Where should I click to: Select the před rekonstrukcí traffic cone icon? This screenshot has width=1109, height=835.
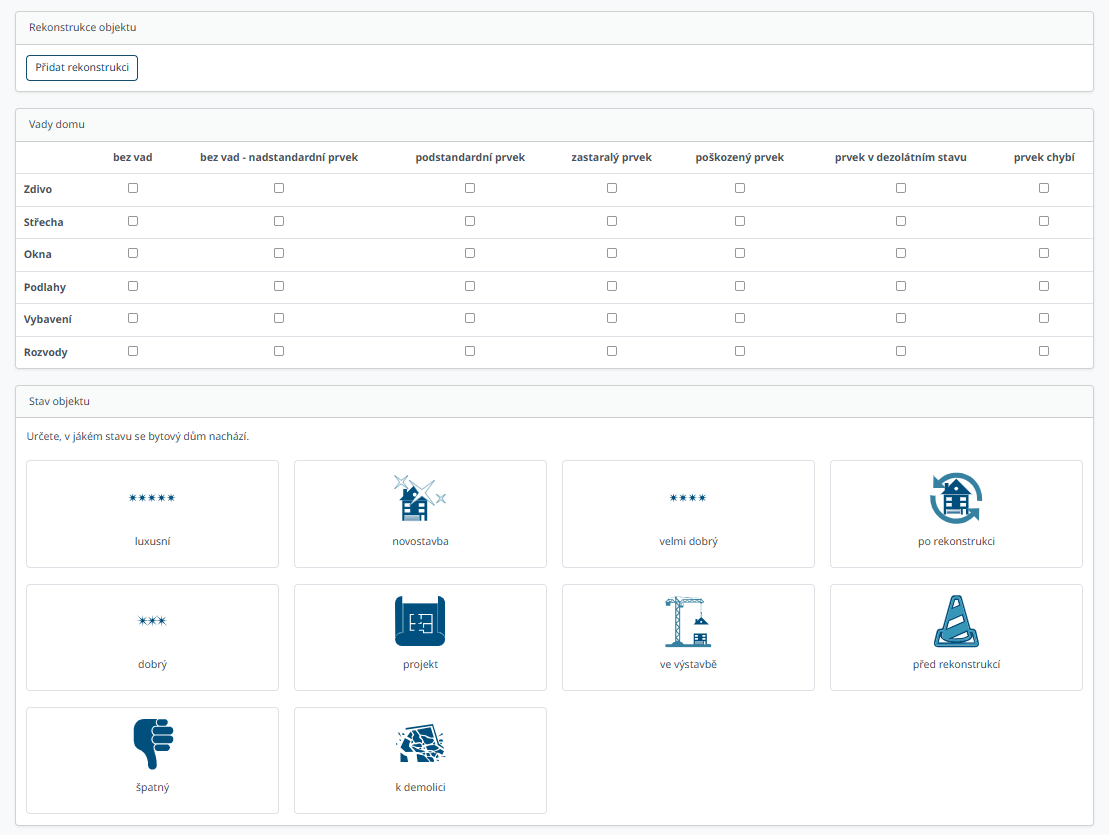(956, 621)
